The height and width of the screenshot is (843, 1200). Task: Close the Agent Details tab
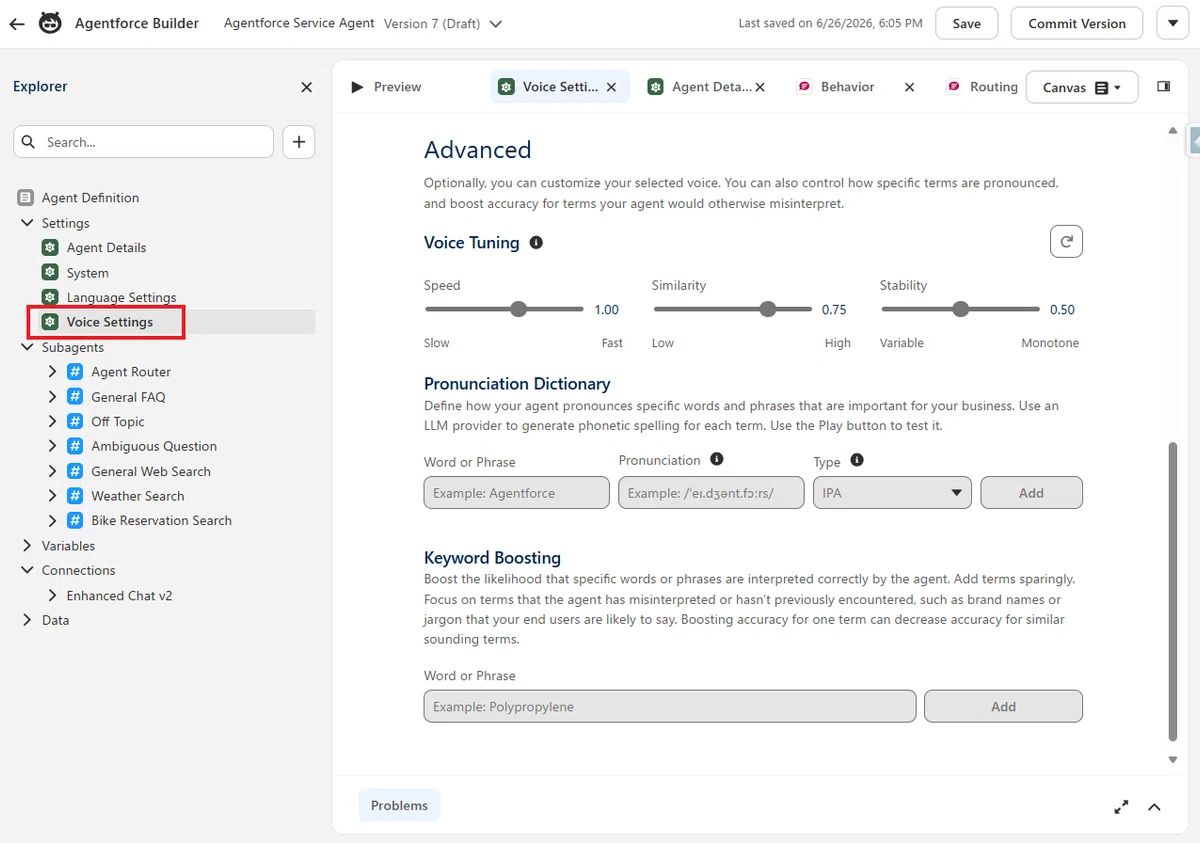(760, 87)
